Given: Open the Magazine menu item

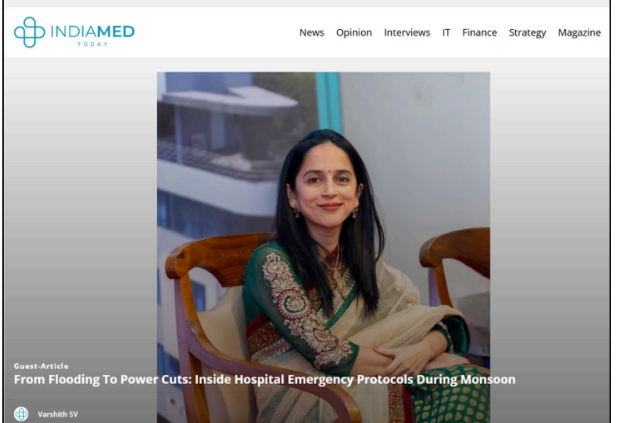Looking at the screenshot, I should point(579,33).
